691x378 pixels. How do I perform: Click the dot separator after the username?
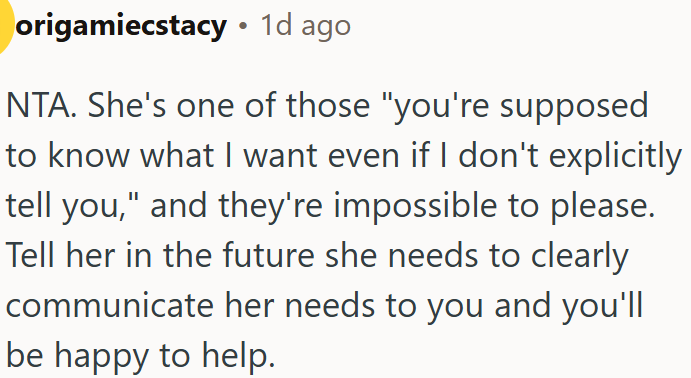[243, 26]
